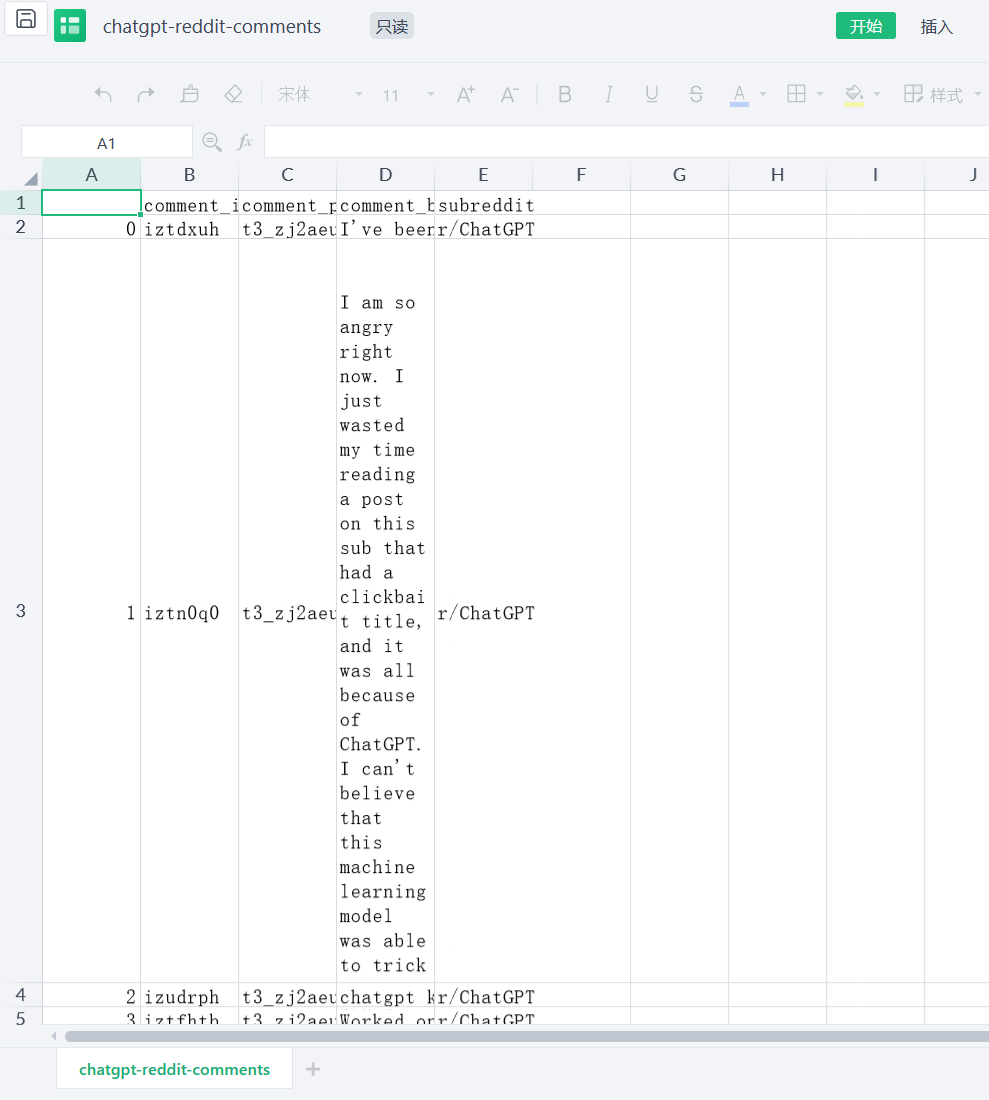This screenshot has height=1100, width=989.
Task: Switch to the 开始 tab
Action: tap(865, 26)
